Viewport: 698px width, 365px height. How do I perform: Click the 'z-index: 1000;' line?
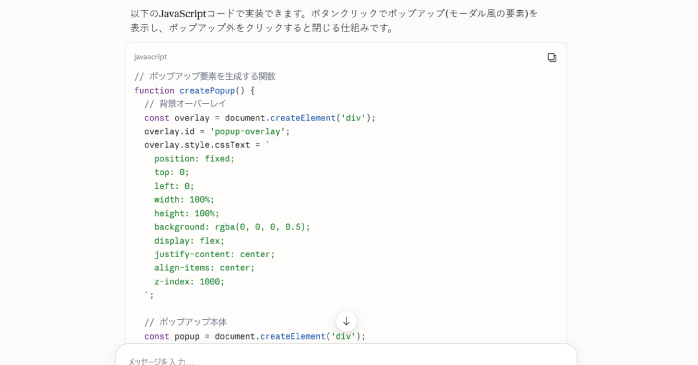pos(189,281)
